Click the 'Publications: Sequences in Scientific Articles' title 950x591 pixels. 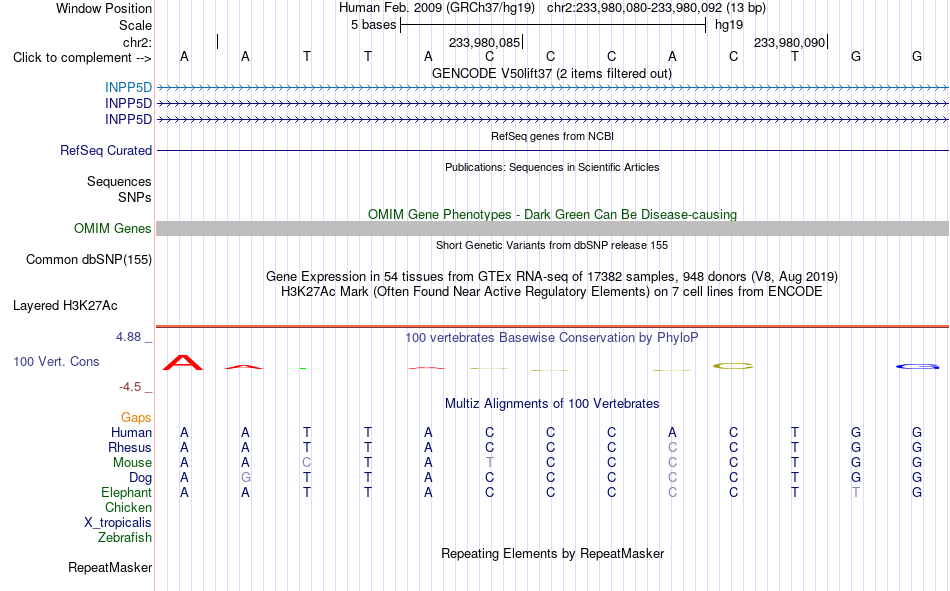552,167
